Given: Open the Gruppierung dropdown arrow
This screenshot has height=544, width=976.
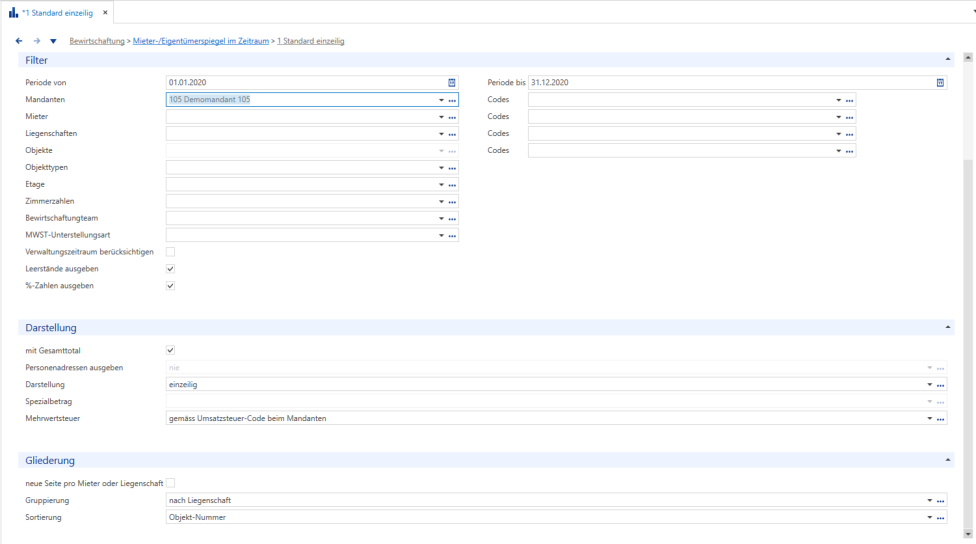Looking at the screenshot, I should (x=930, y=500).
